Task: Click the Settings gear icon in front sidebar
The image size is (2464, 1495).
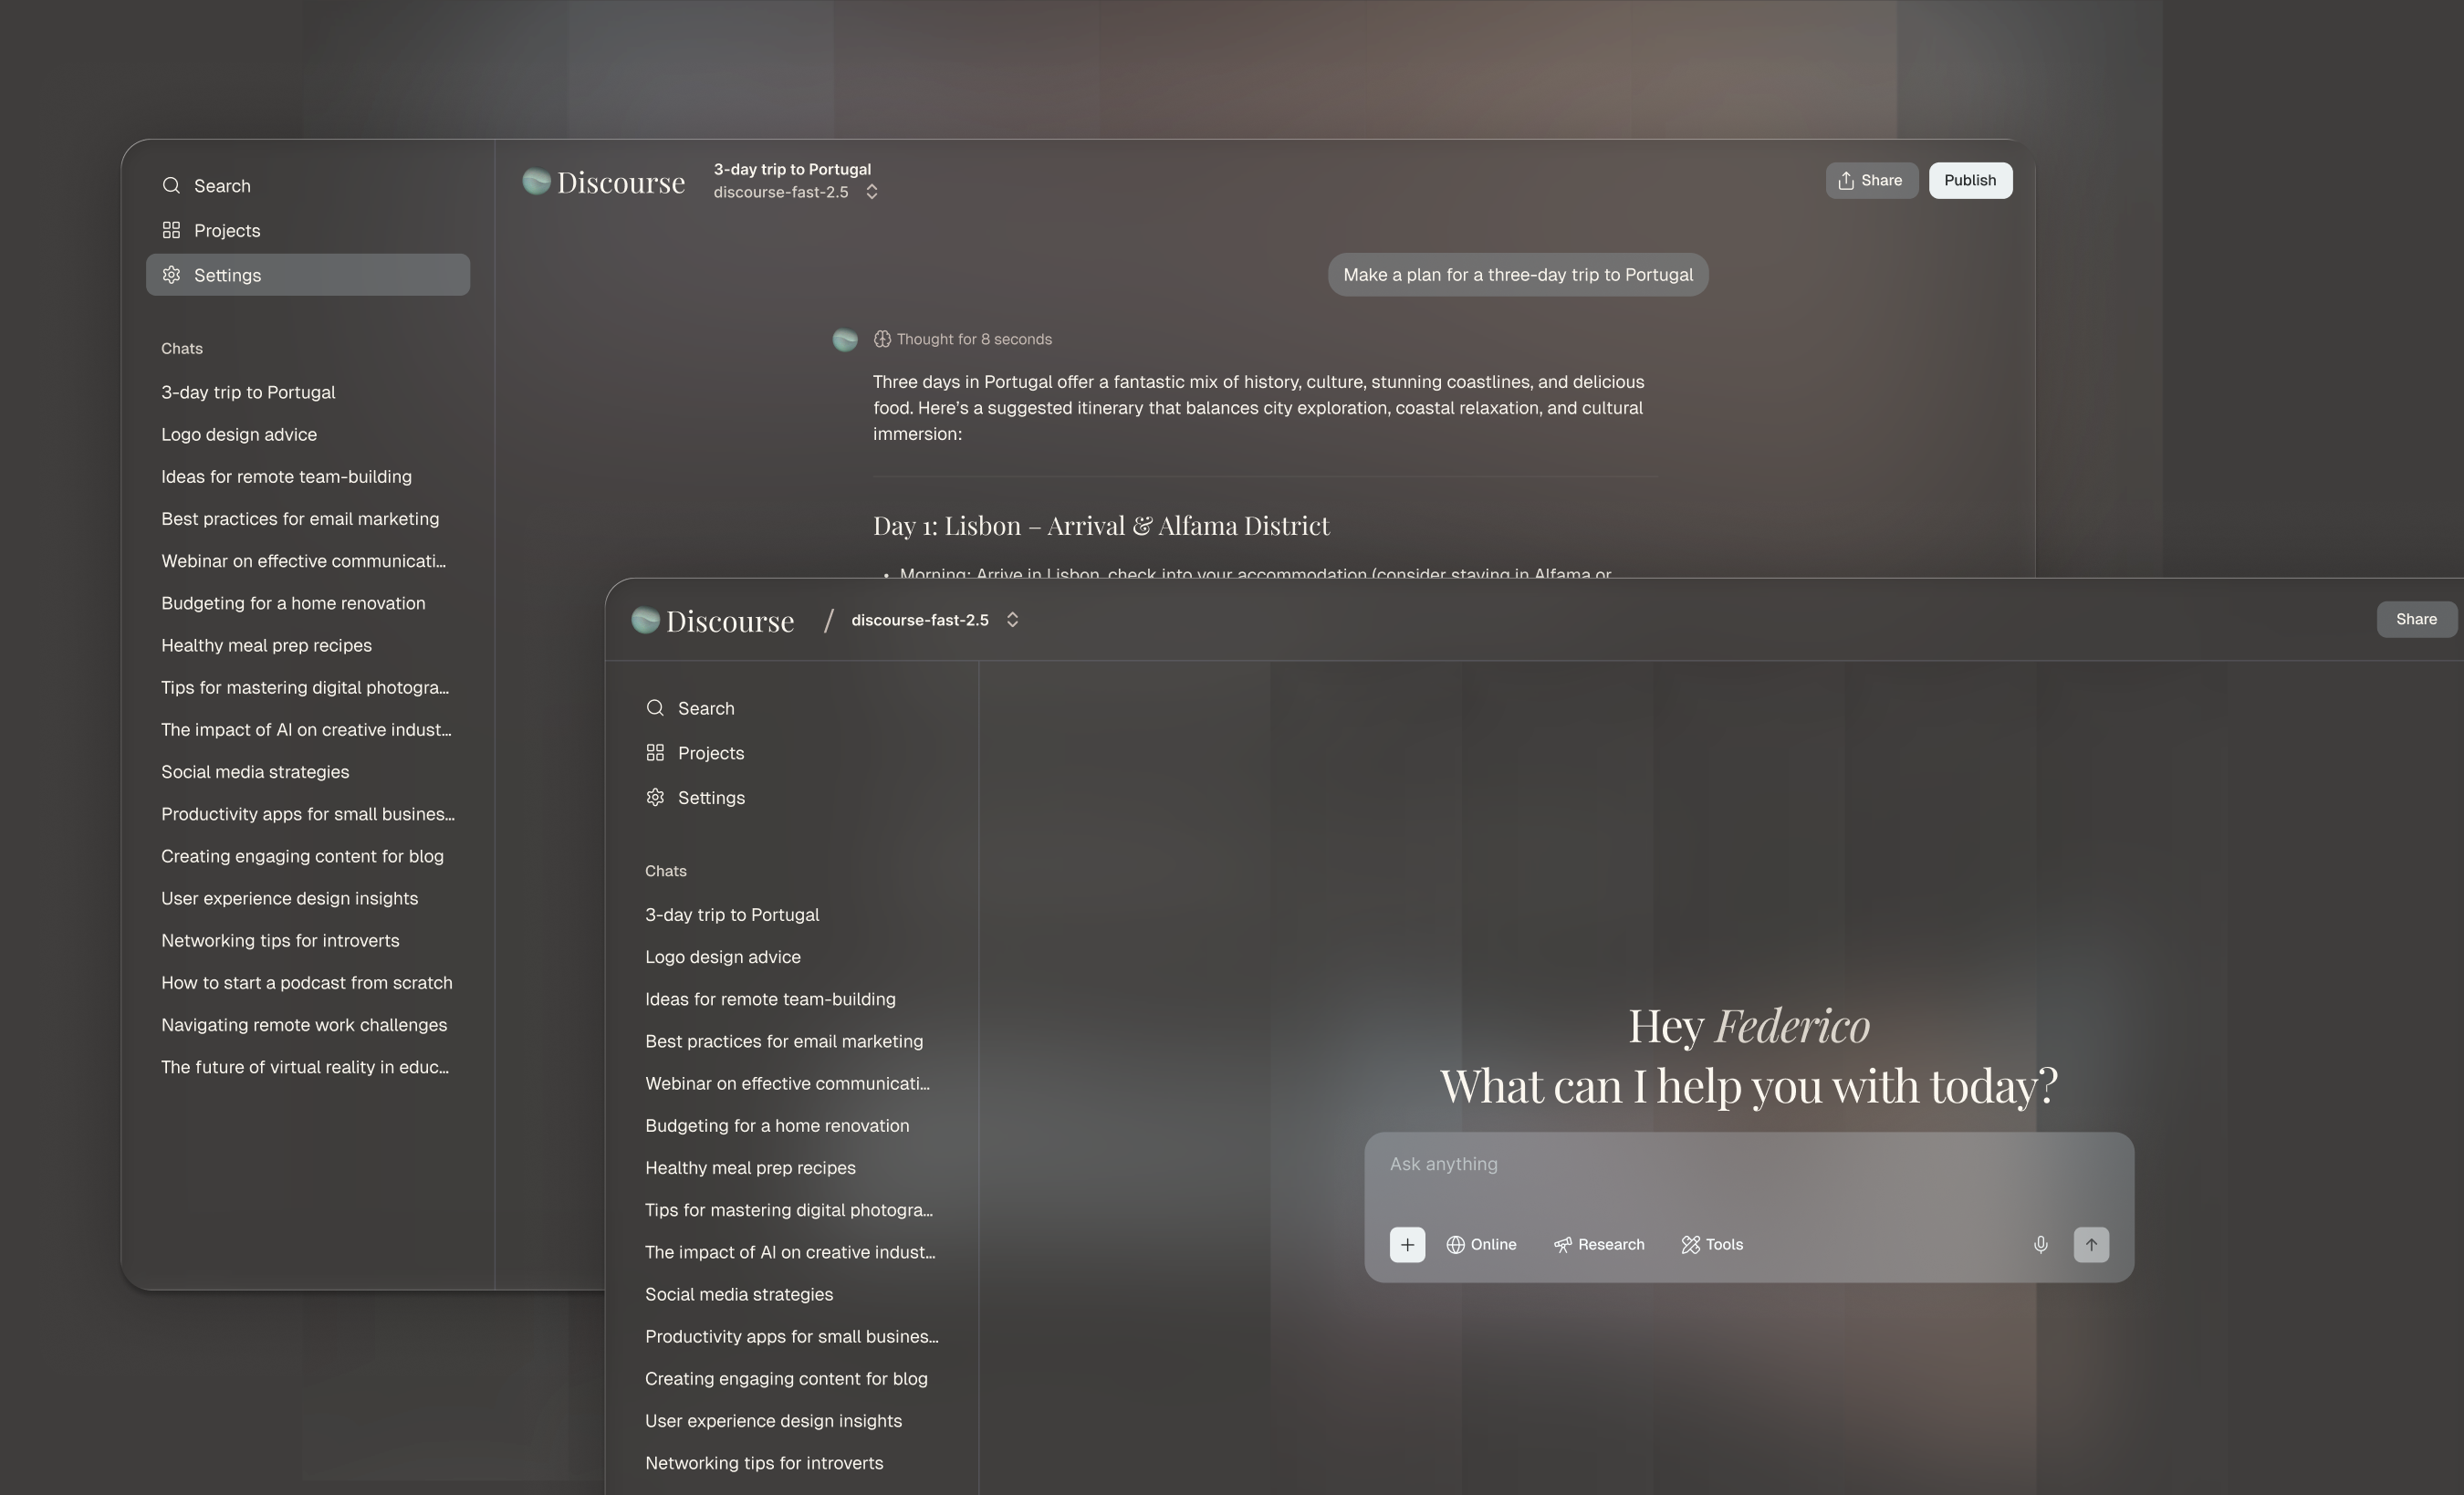Action: tap(655, 797)
